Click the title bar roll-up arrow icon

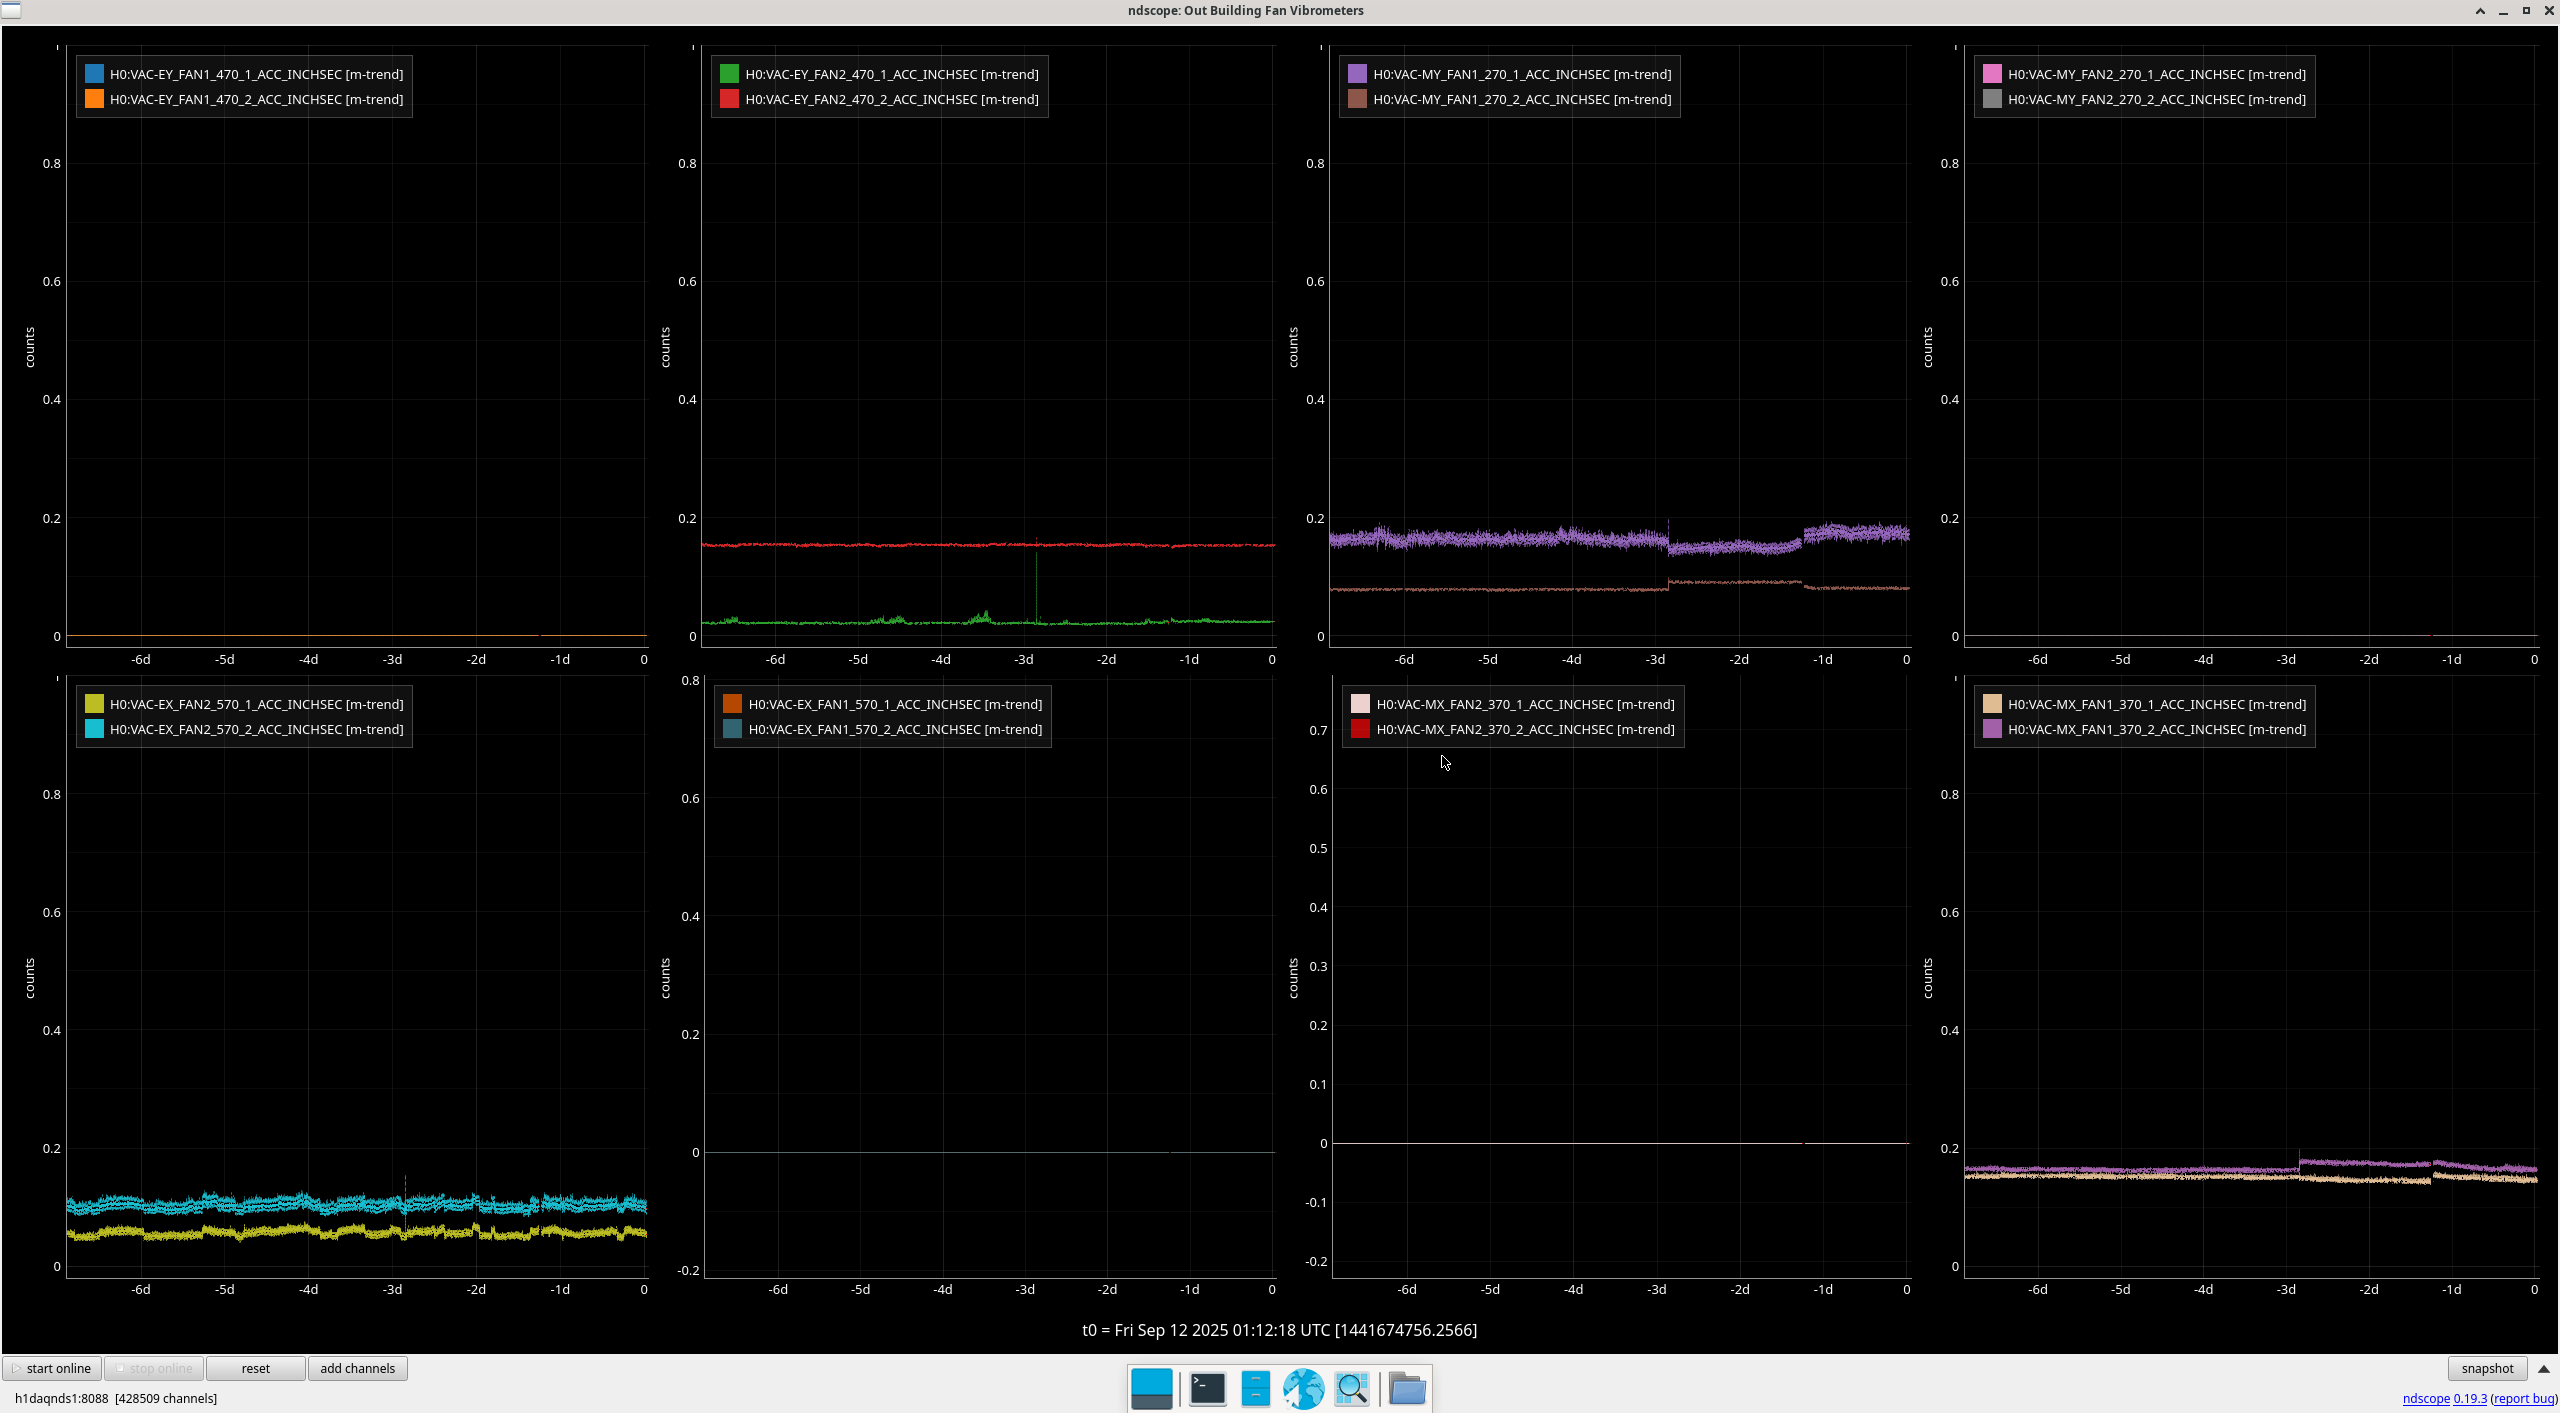[x=2480, y=11]
